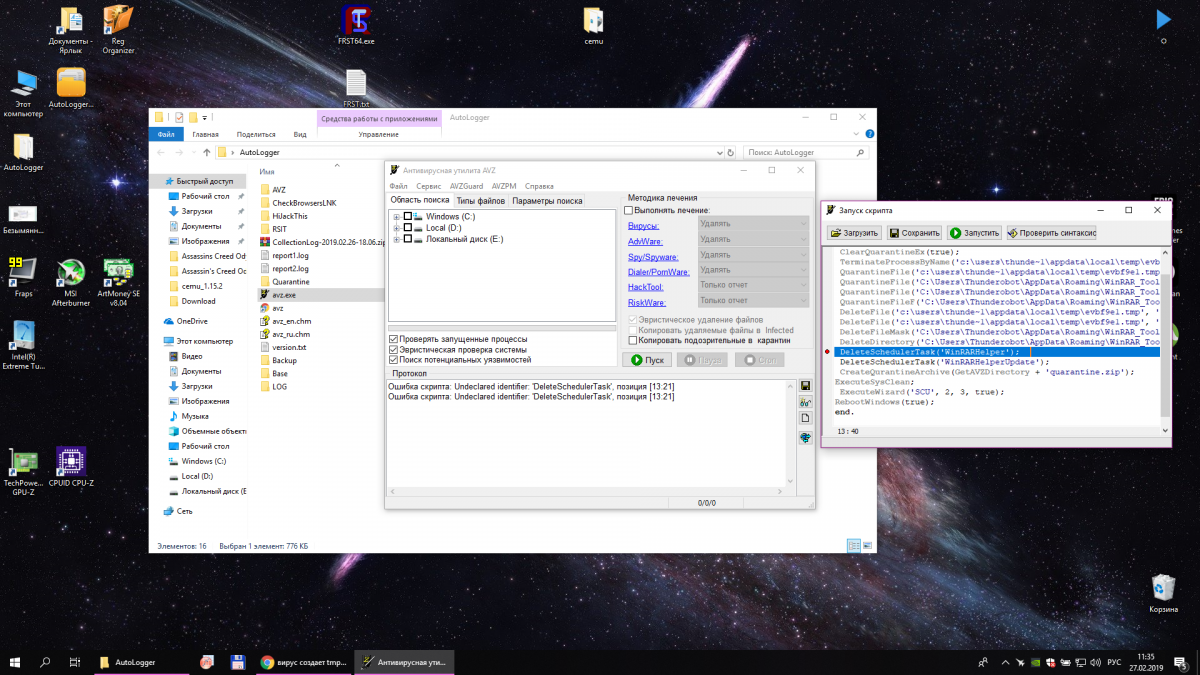
Task: Expand the Local (D:) tree node
Action: pos(396,228)
